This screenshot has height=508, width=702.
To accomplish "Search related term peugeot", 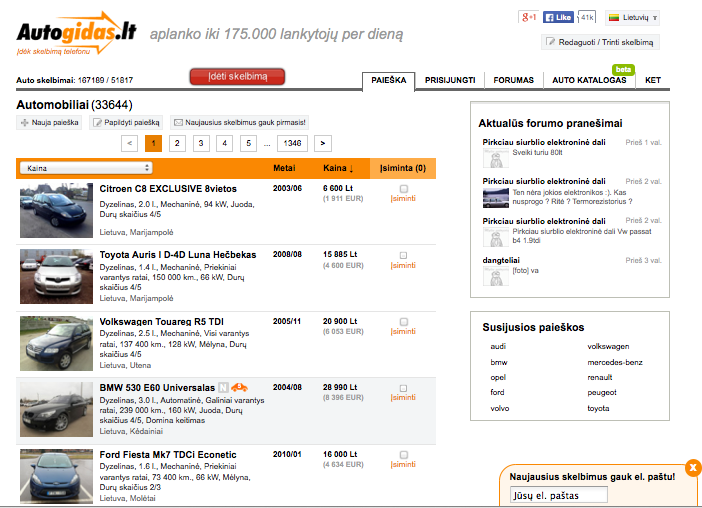I will pos(602,393).
